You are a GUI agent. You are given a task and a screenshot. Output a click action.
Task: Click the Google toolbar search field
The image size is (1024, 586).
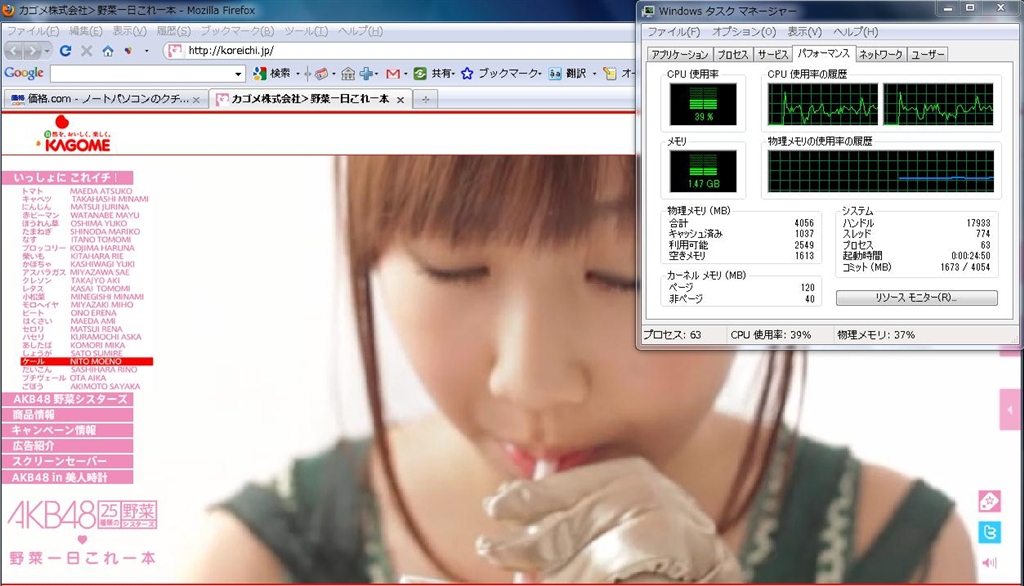click(140, 74)
